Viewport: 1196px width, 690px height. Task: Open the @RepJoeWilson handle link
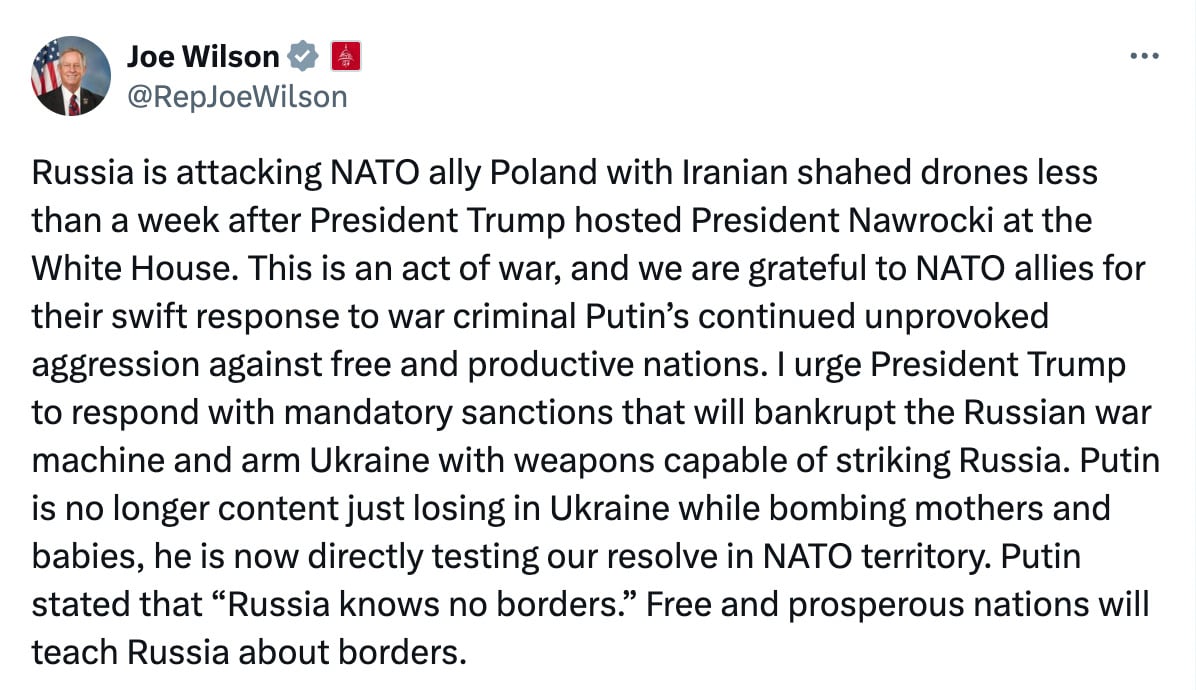(236, 97)
